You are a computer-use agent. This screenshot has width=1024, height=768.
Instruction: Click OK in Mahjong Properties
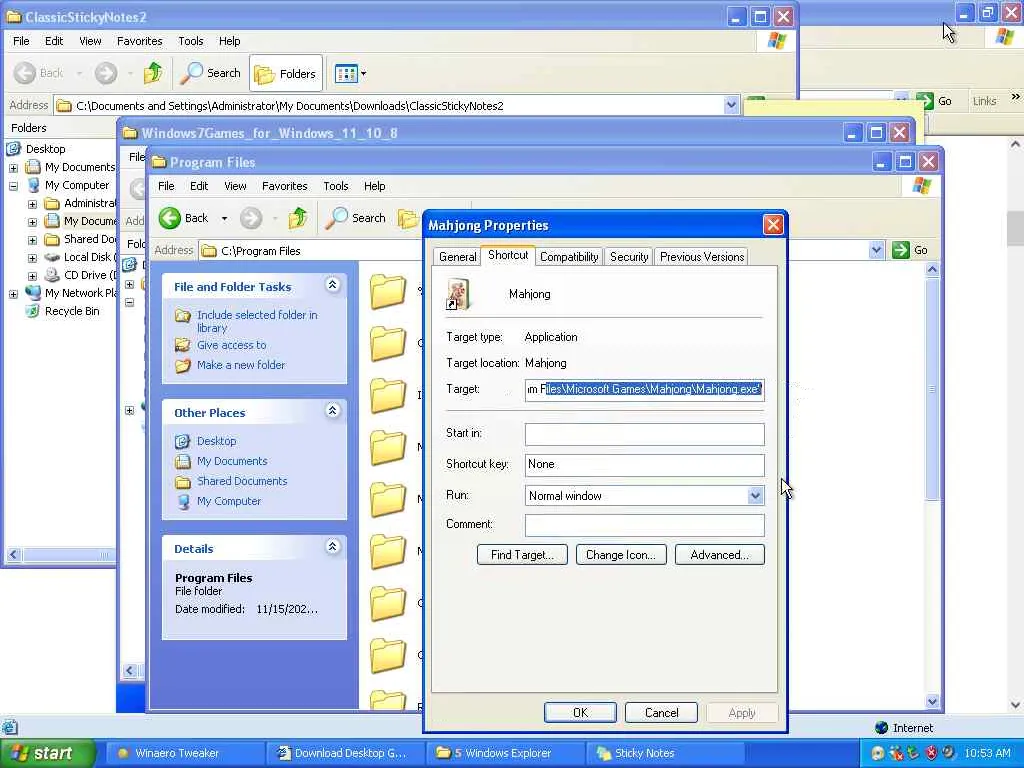click(x=580, y=712)
